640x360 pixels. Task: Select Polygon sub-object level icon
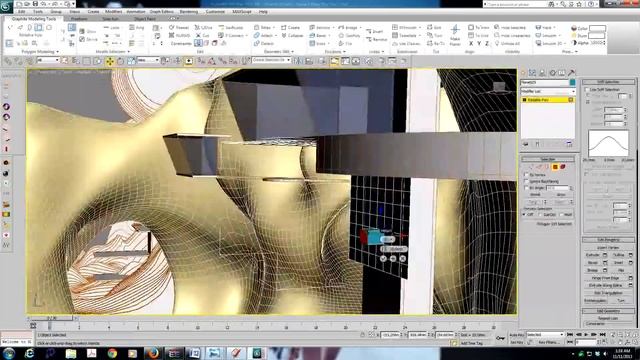pos(555,167)
